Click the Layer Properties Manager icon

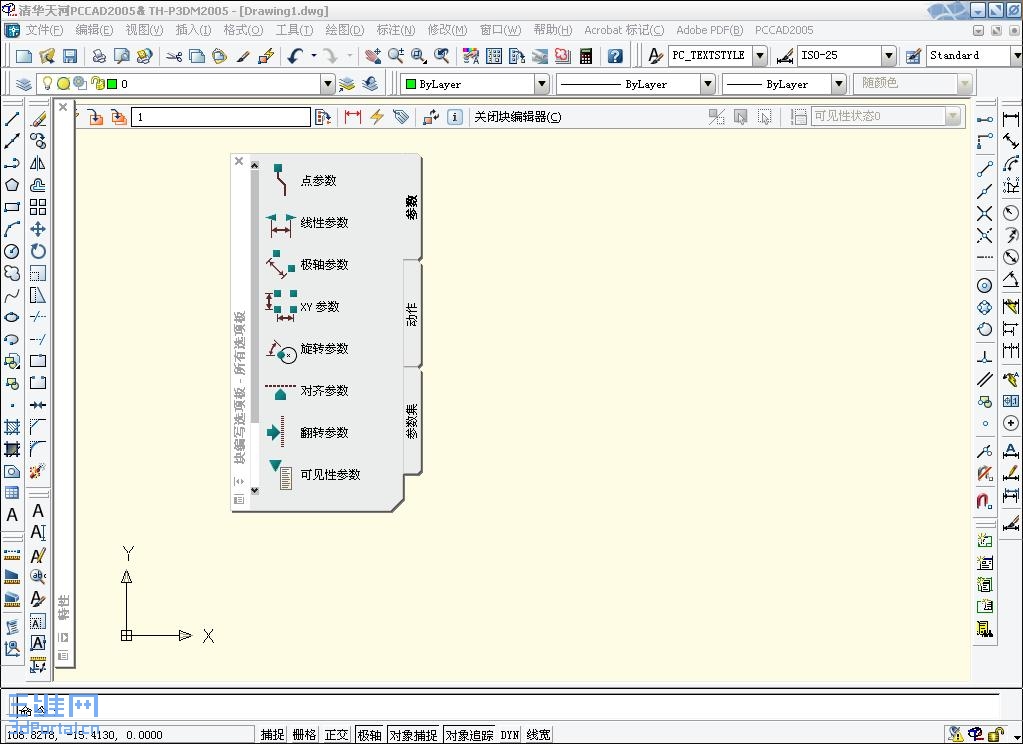(23, 84)
